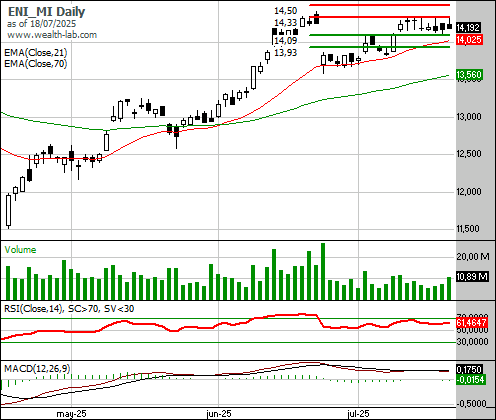Viewport: 496px width, 420px height.
Task: Click the 12,500 price axis label
Action: [469, 154]
